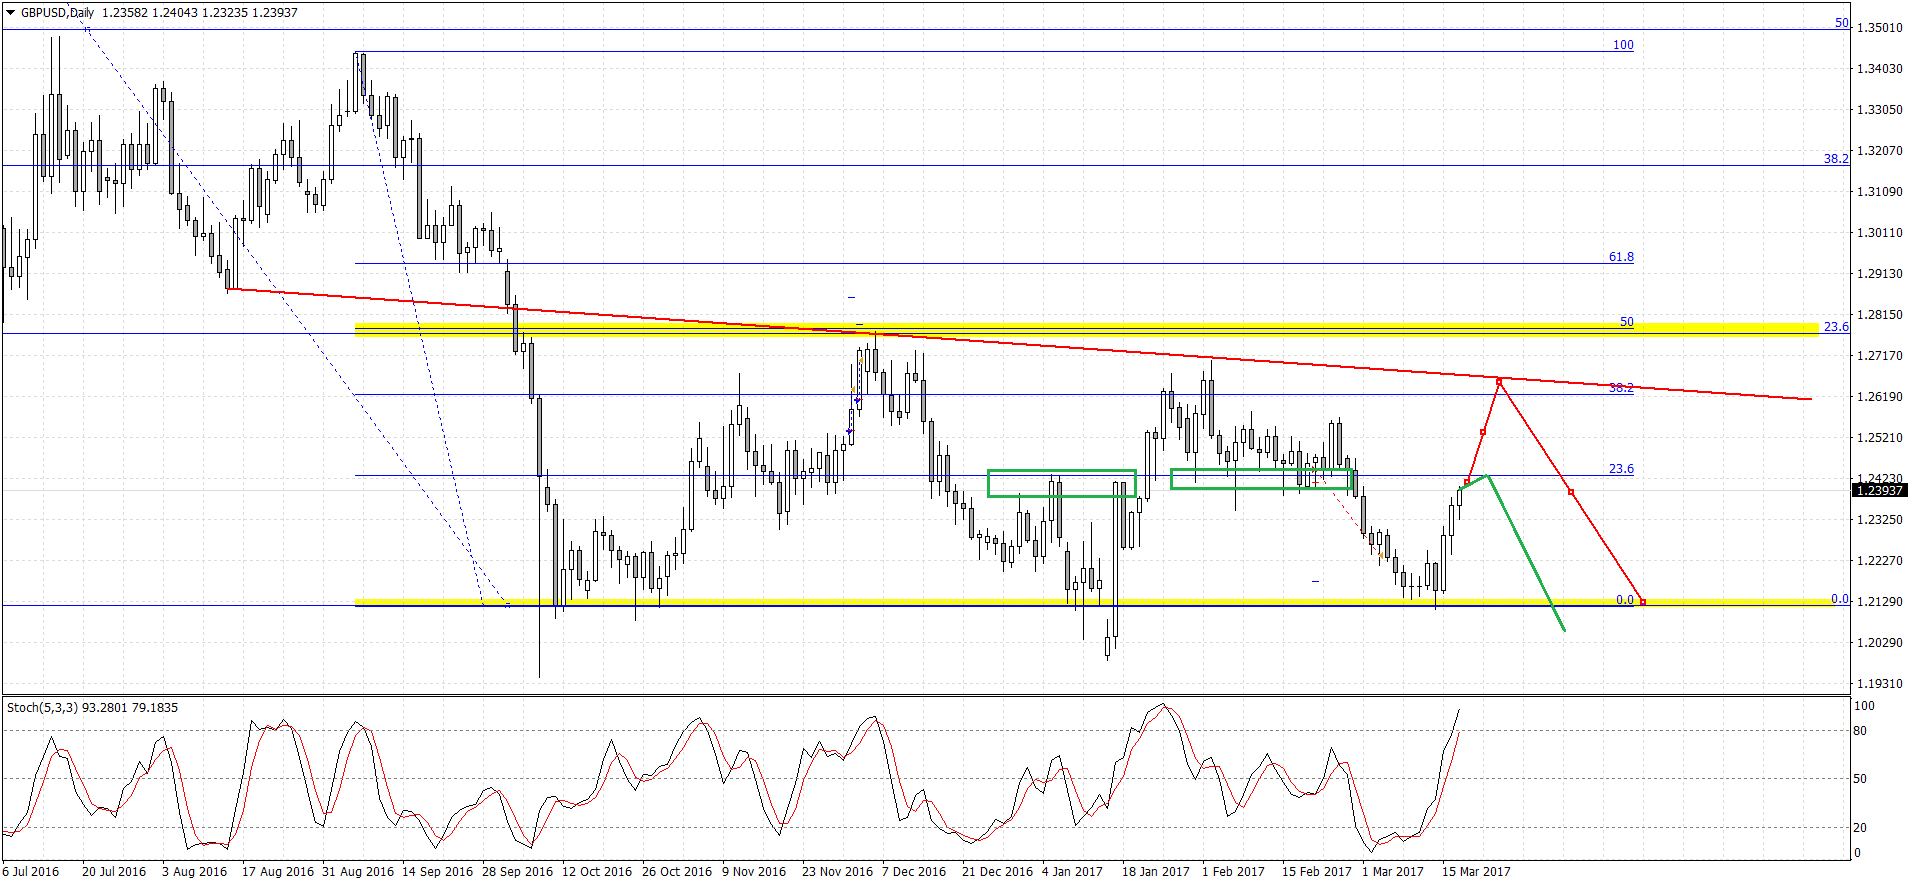Click the 1 Mar 2017 date label
Viewport: 1910px width, 884px height.
1393,872
